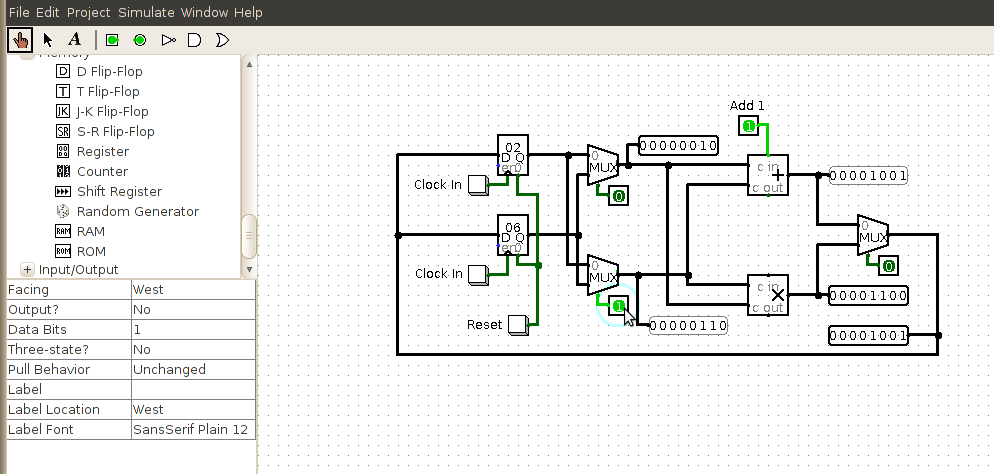Toggle the Add 1 input pin
The height and width of the screenshot is (474, 994).
[x=748, y=125]
